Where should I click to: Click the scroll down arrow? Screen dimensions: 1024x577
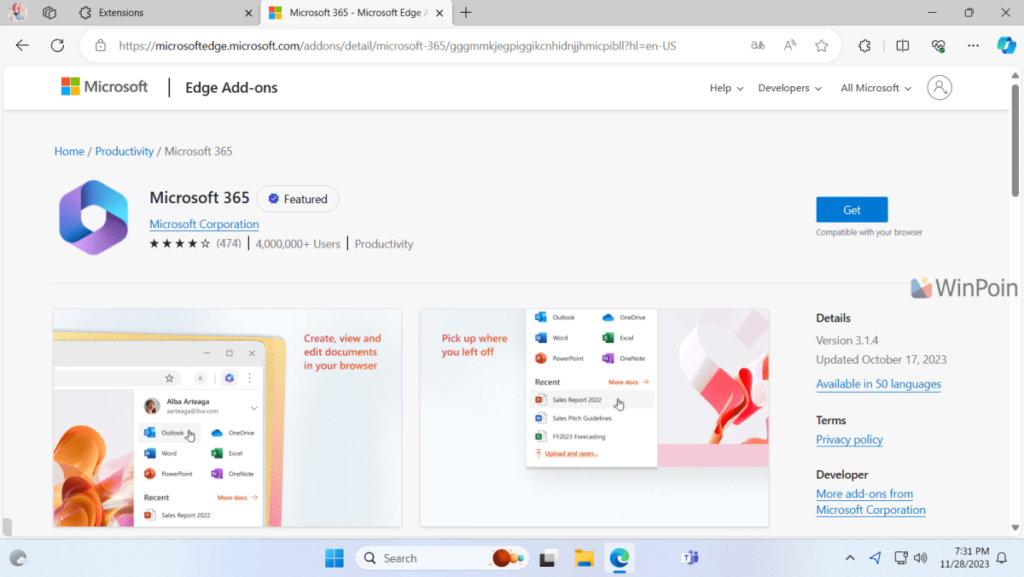pyautogui.click(x=1015, y=527)
